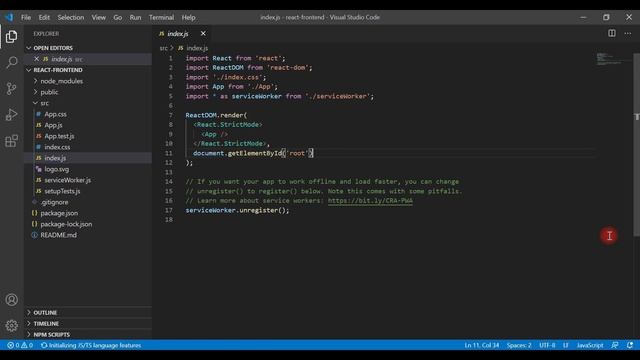Click the code minimap preview
This screenshot has height=360, width=640.
coord(612,59)
